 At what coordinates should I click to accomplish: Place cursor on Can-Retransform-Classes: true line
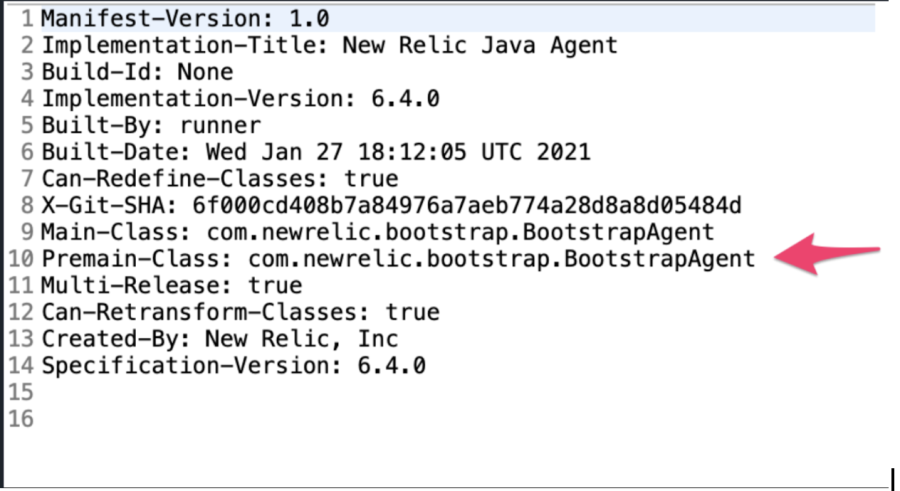click(240, 313)
